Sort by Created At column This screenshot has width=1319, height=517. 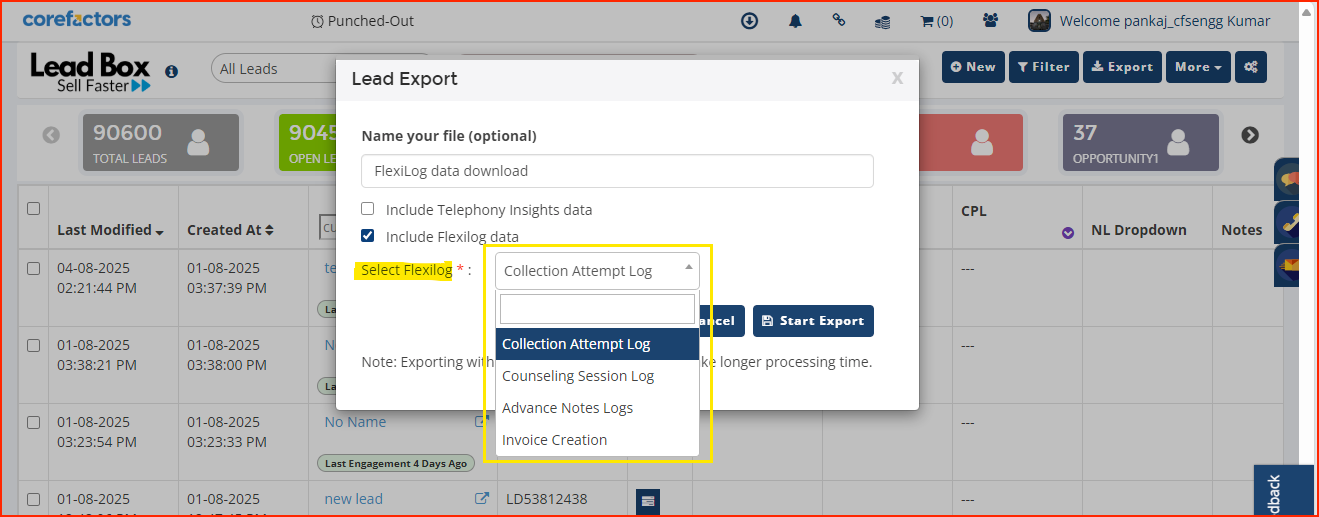[230, 230]
